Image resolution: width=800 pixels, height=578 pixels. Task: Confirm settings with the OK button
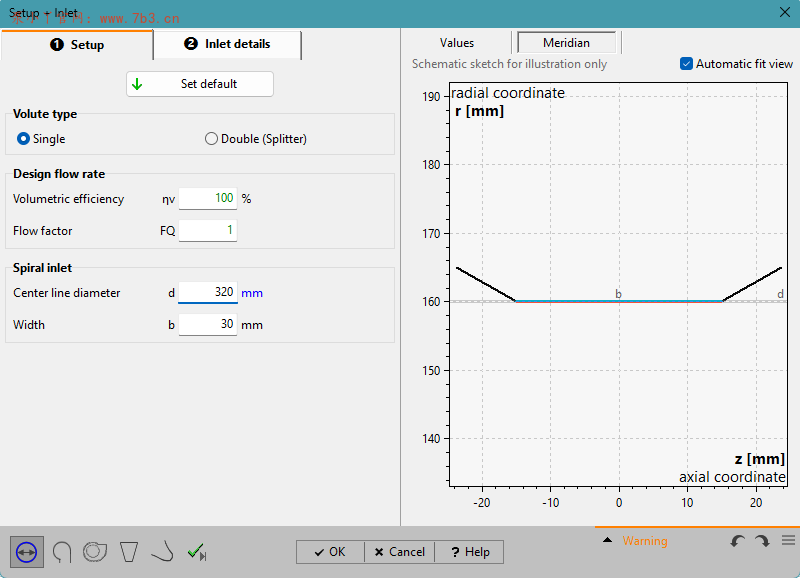point(330,552)
